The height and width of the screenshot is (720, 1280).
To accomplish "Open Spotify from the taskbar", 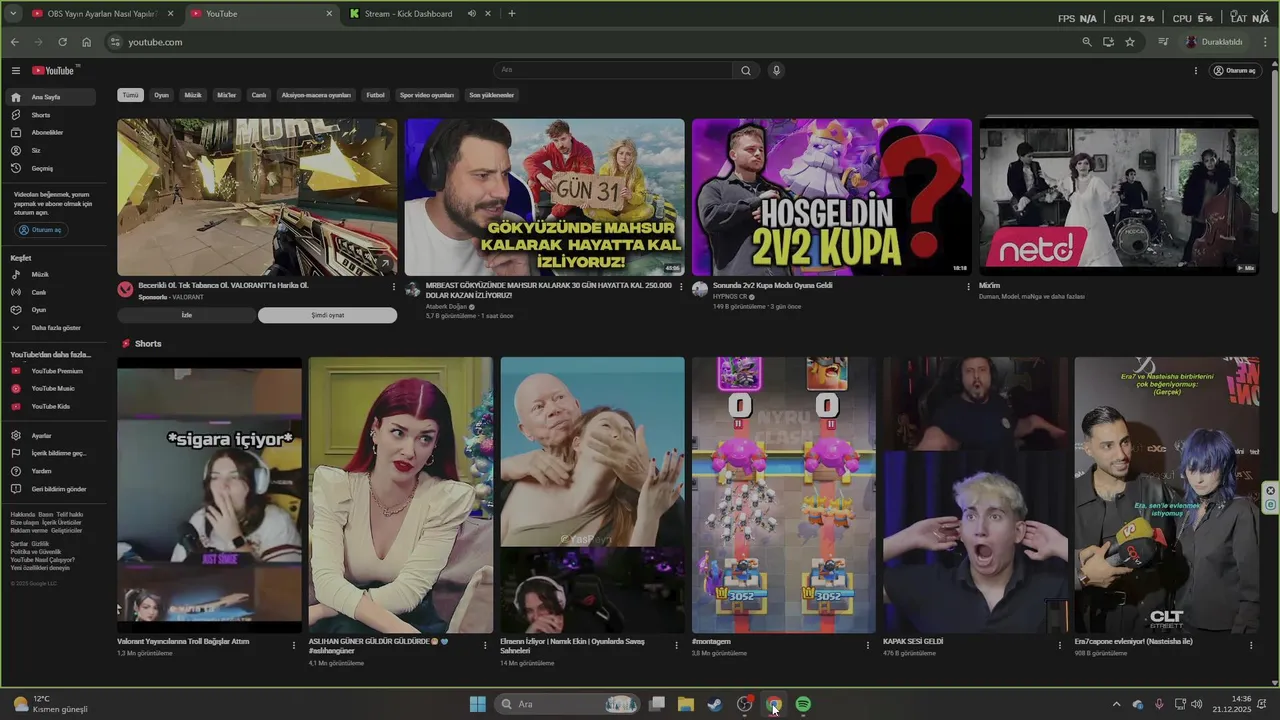I will click(x=803, y=704).
